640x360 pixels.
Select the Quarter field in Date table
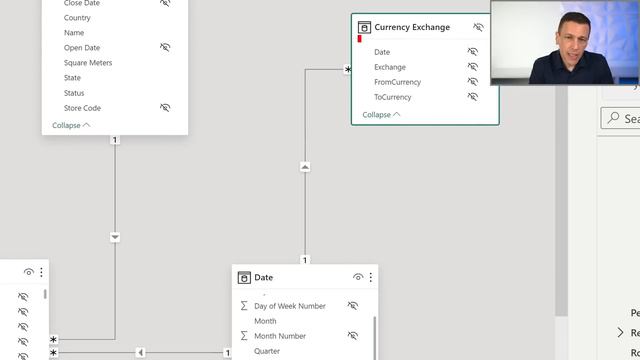click(x=267, y=351)
